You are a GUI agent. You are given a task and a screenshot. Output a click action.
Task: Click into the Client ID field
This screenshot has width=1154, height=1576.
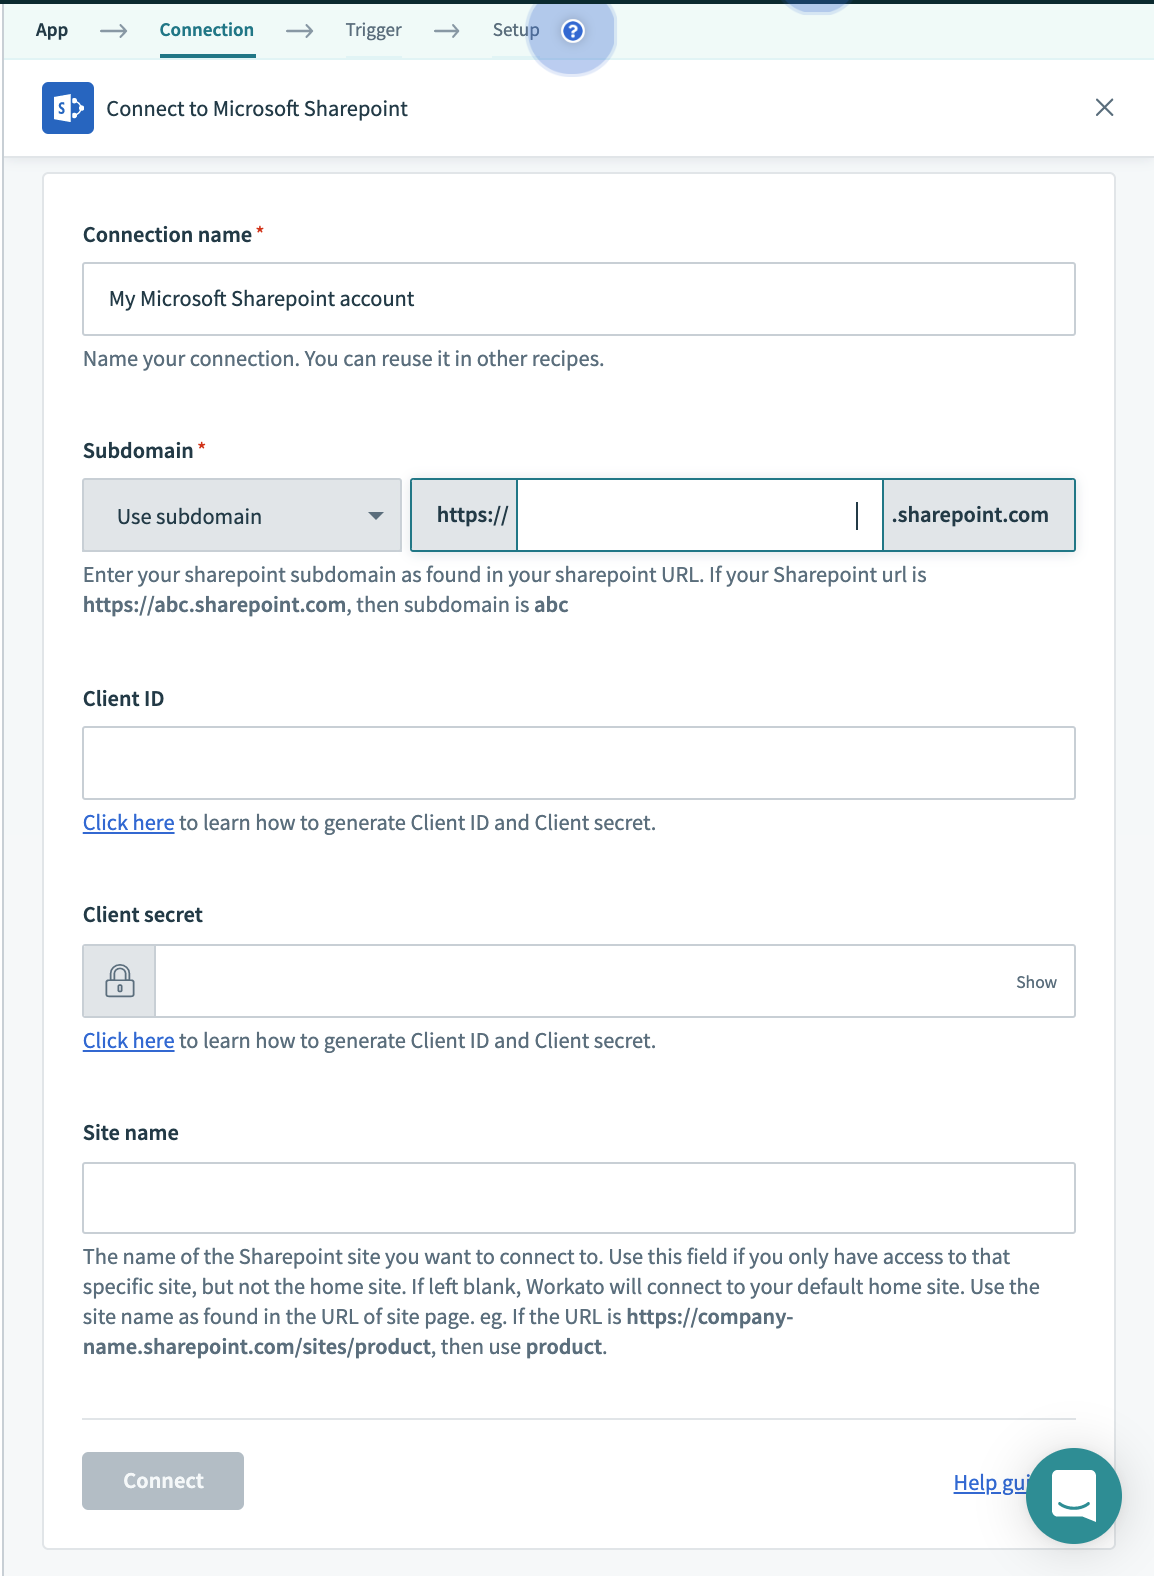578,763
